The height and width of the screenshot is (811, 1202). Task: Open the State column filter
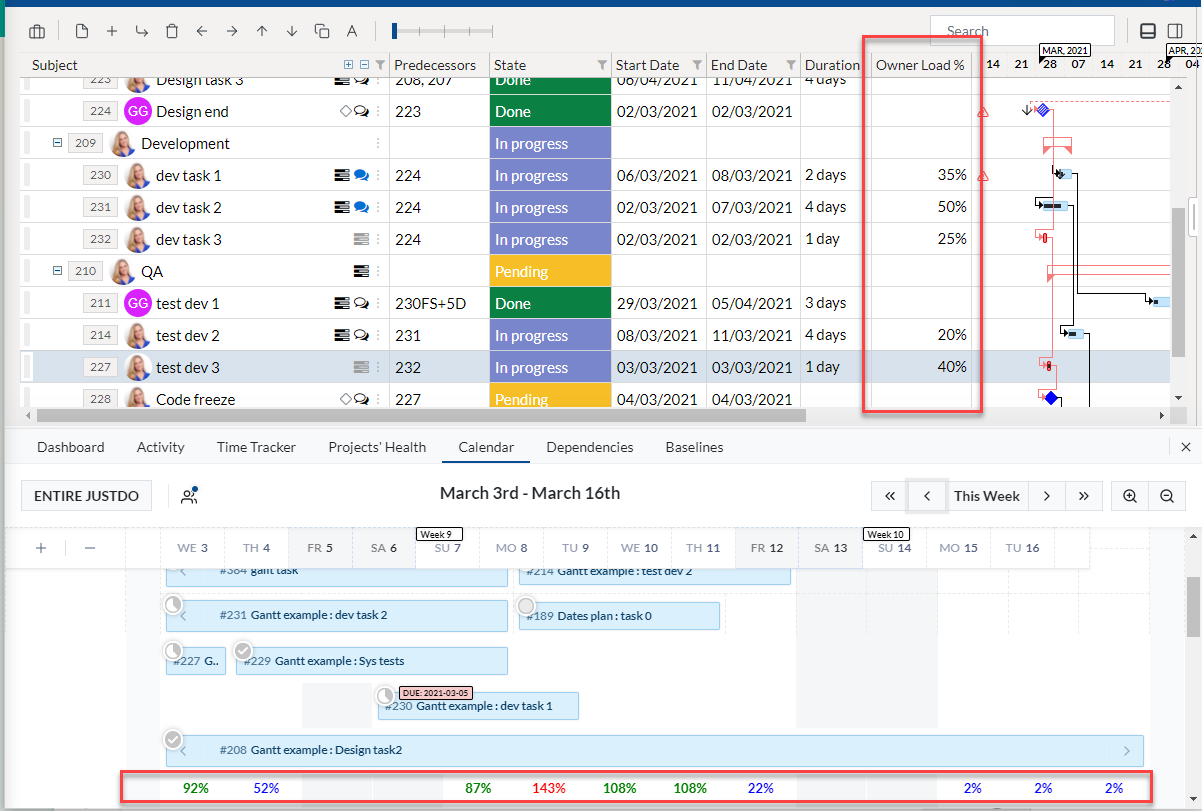click(x=602, y=65)
